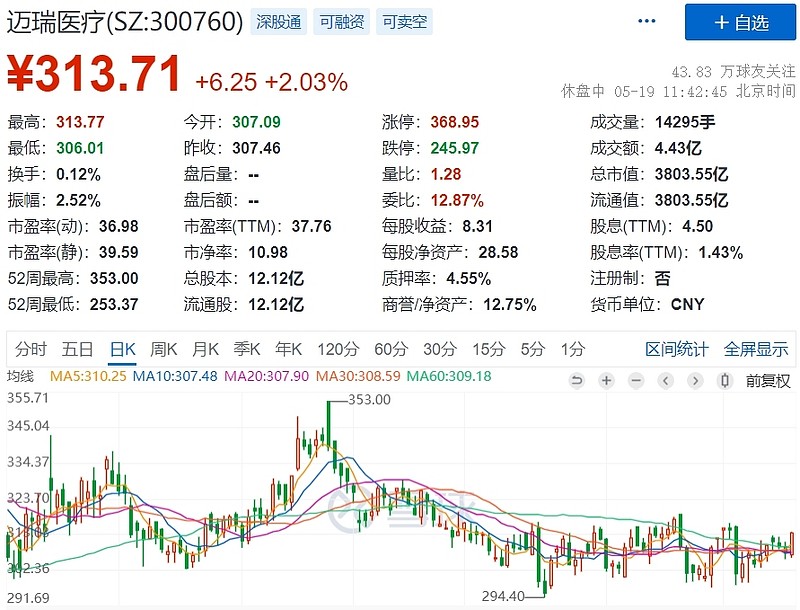The width and height of the screenshot is (800, 610).
Task: Pan chart left with the left chevron
Action: (x=665, y=380)
